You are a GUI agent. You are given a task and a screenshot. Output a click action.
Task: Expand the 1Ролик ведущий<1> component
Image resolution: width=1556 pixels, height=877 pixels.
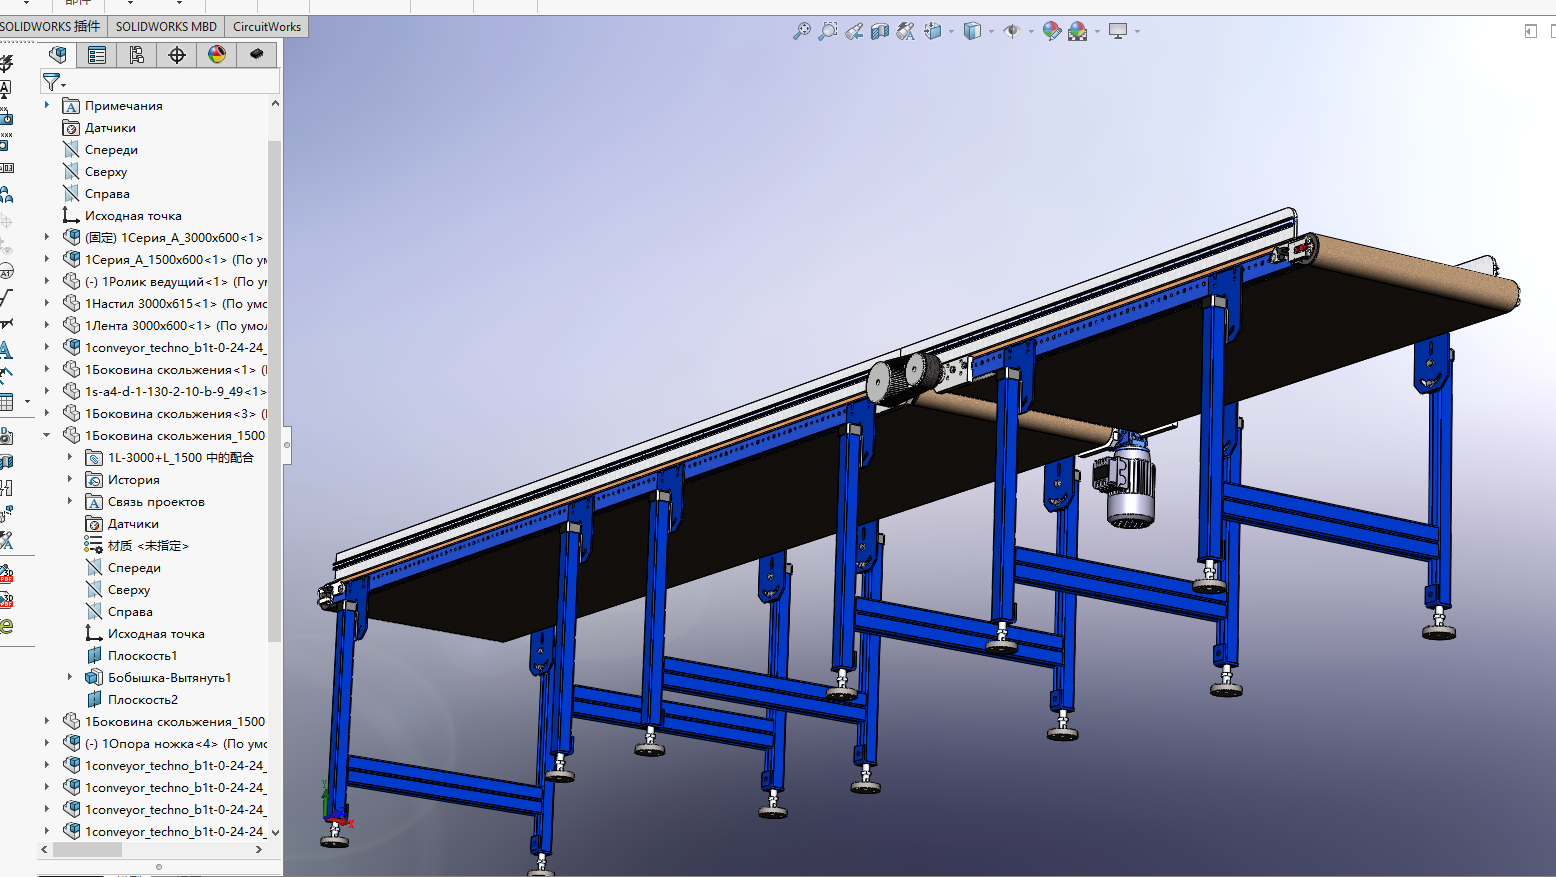tap(47, 281)
